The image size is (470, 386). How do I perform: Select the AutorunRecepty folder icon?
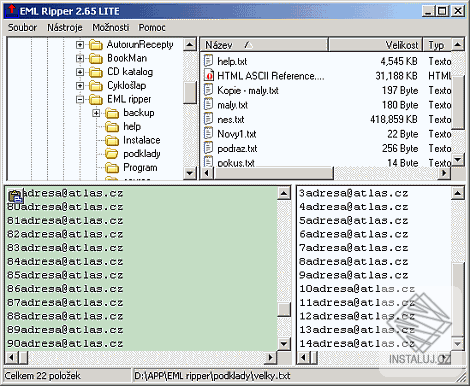(x=96, y=45)
